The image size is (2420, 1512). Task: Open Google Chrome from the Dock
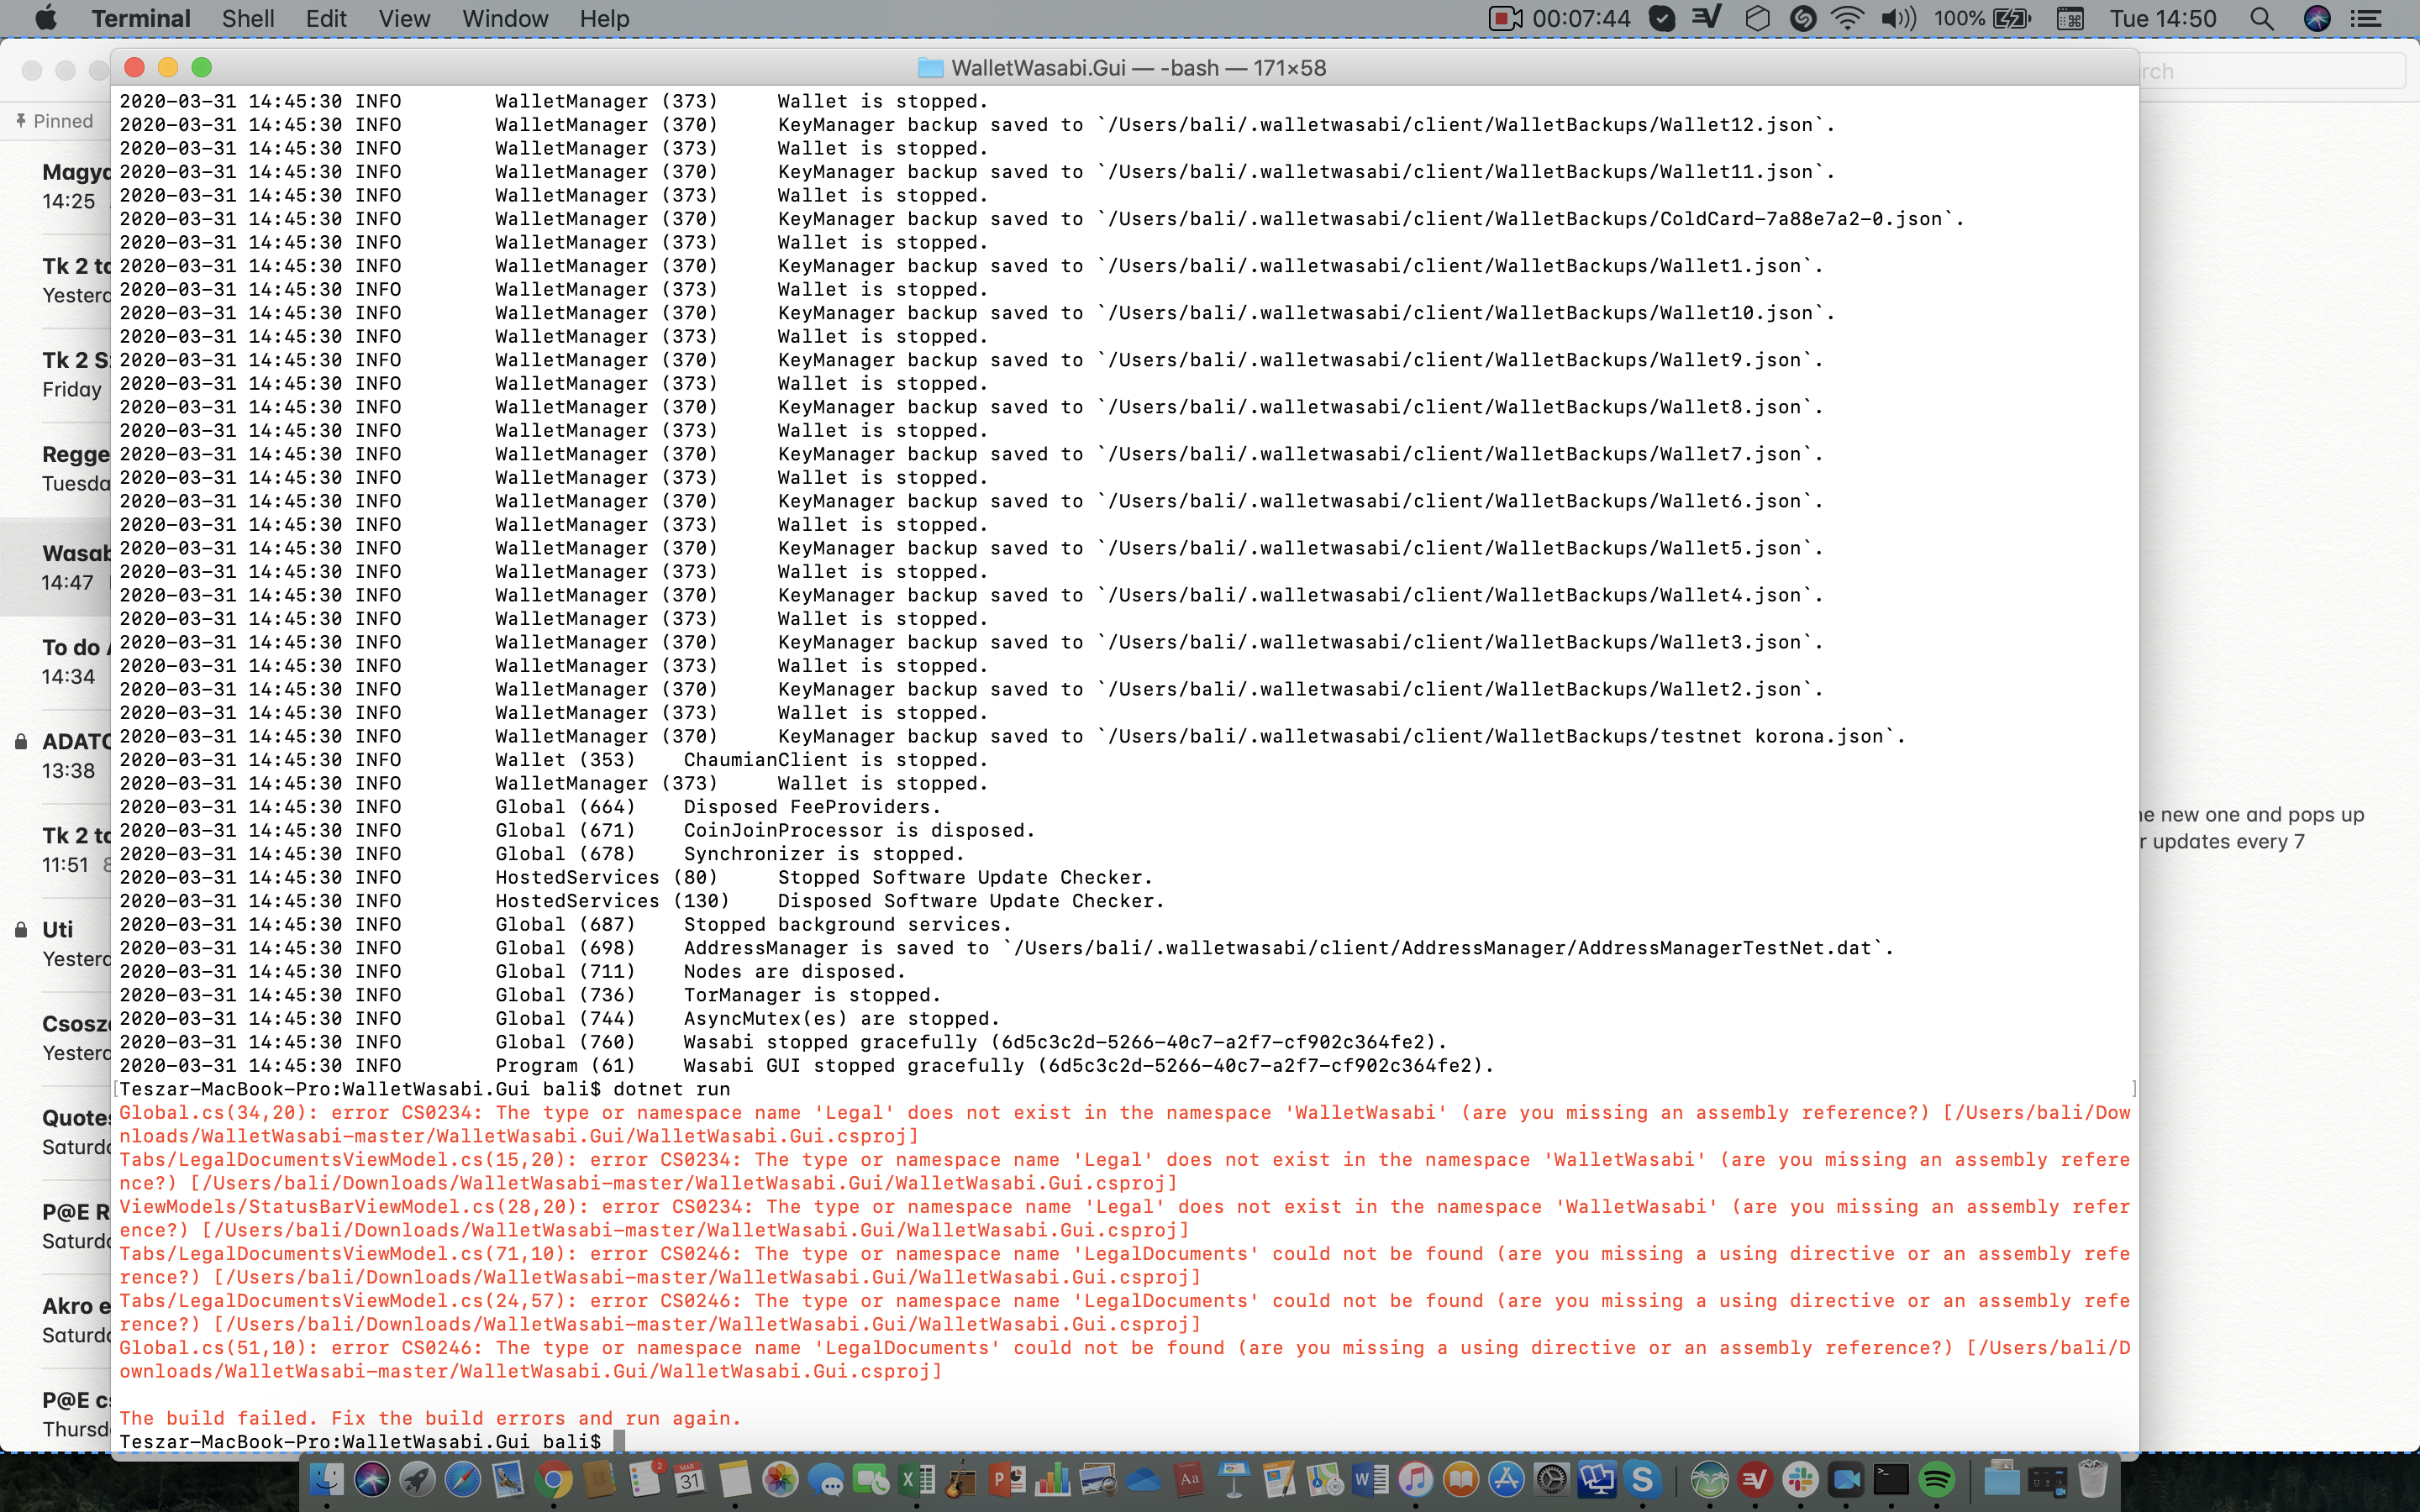552,1479
